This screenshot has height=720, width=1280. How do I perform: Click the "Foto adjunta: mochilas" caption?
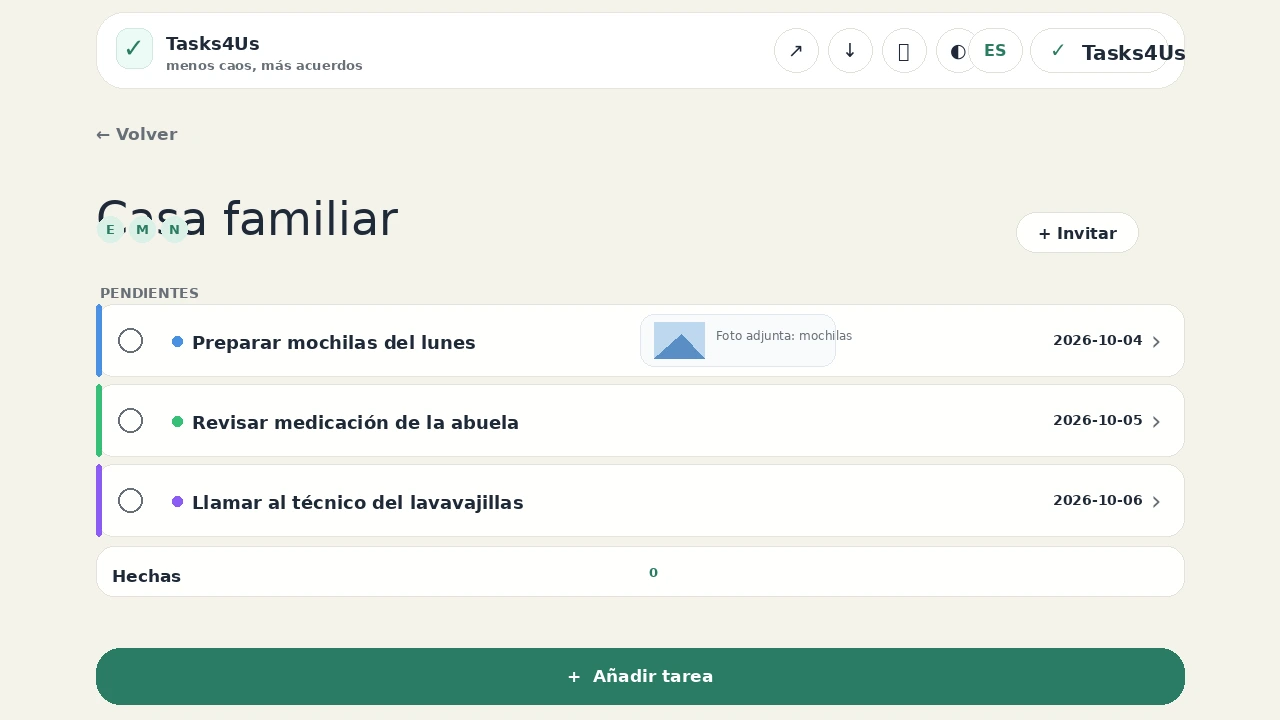pyautogui.click(x=784, y=336)
